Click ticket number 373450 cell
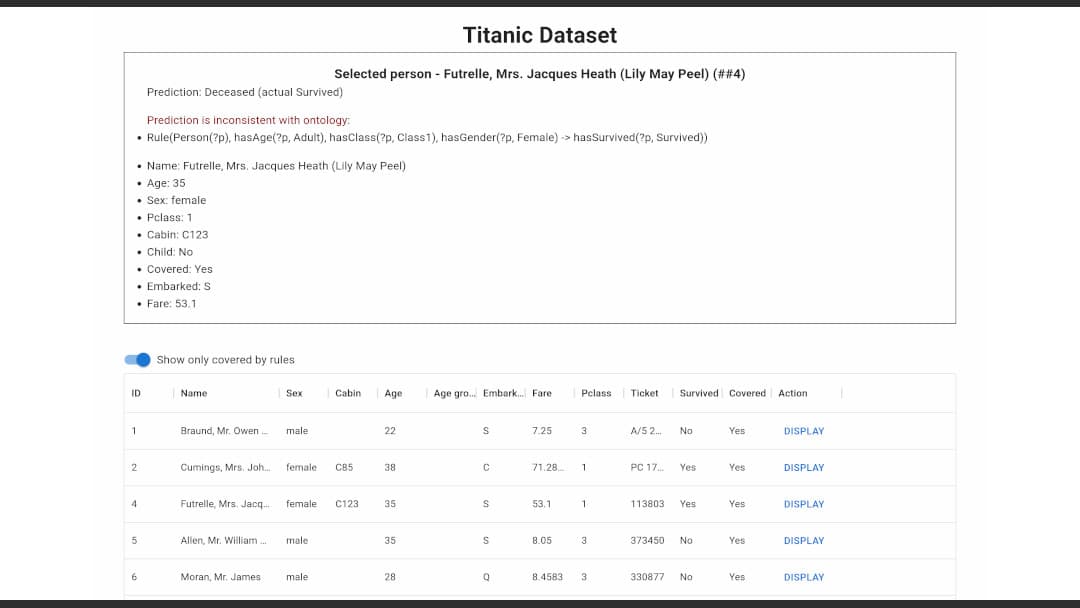 (x=647, y=541)
